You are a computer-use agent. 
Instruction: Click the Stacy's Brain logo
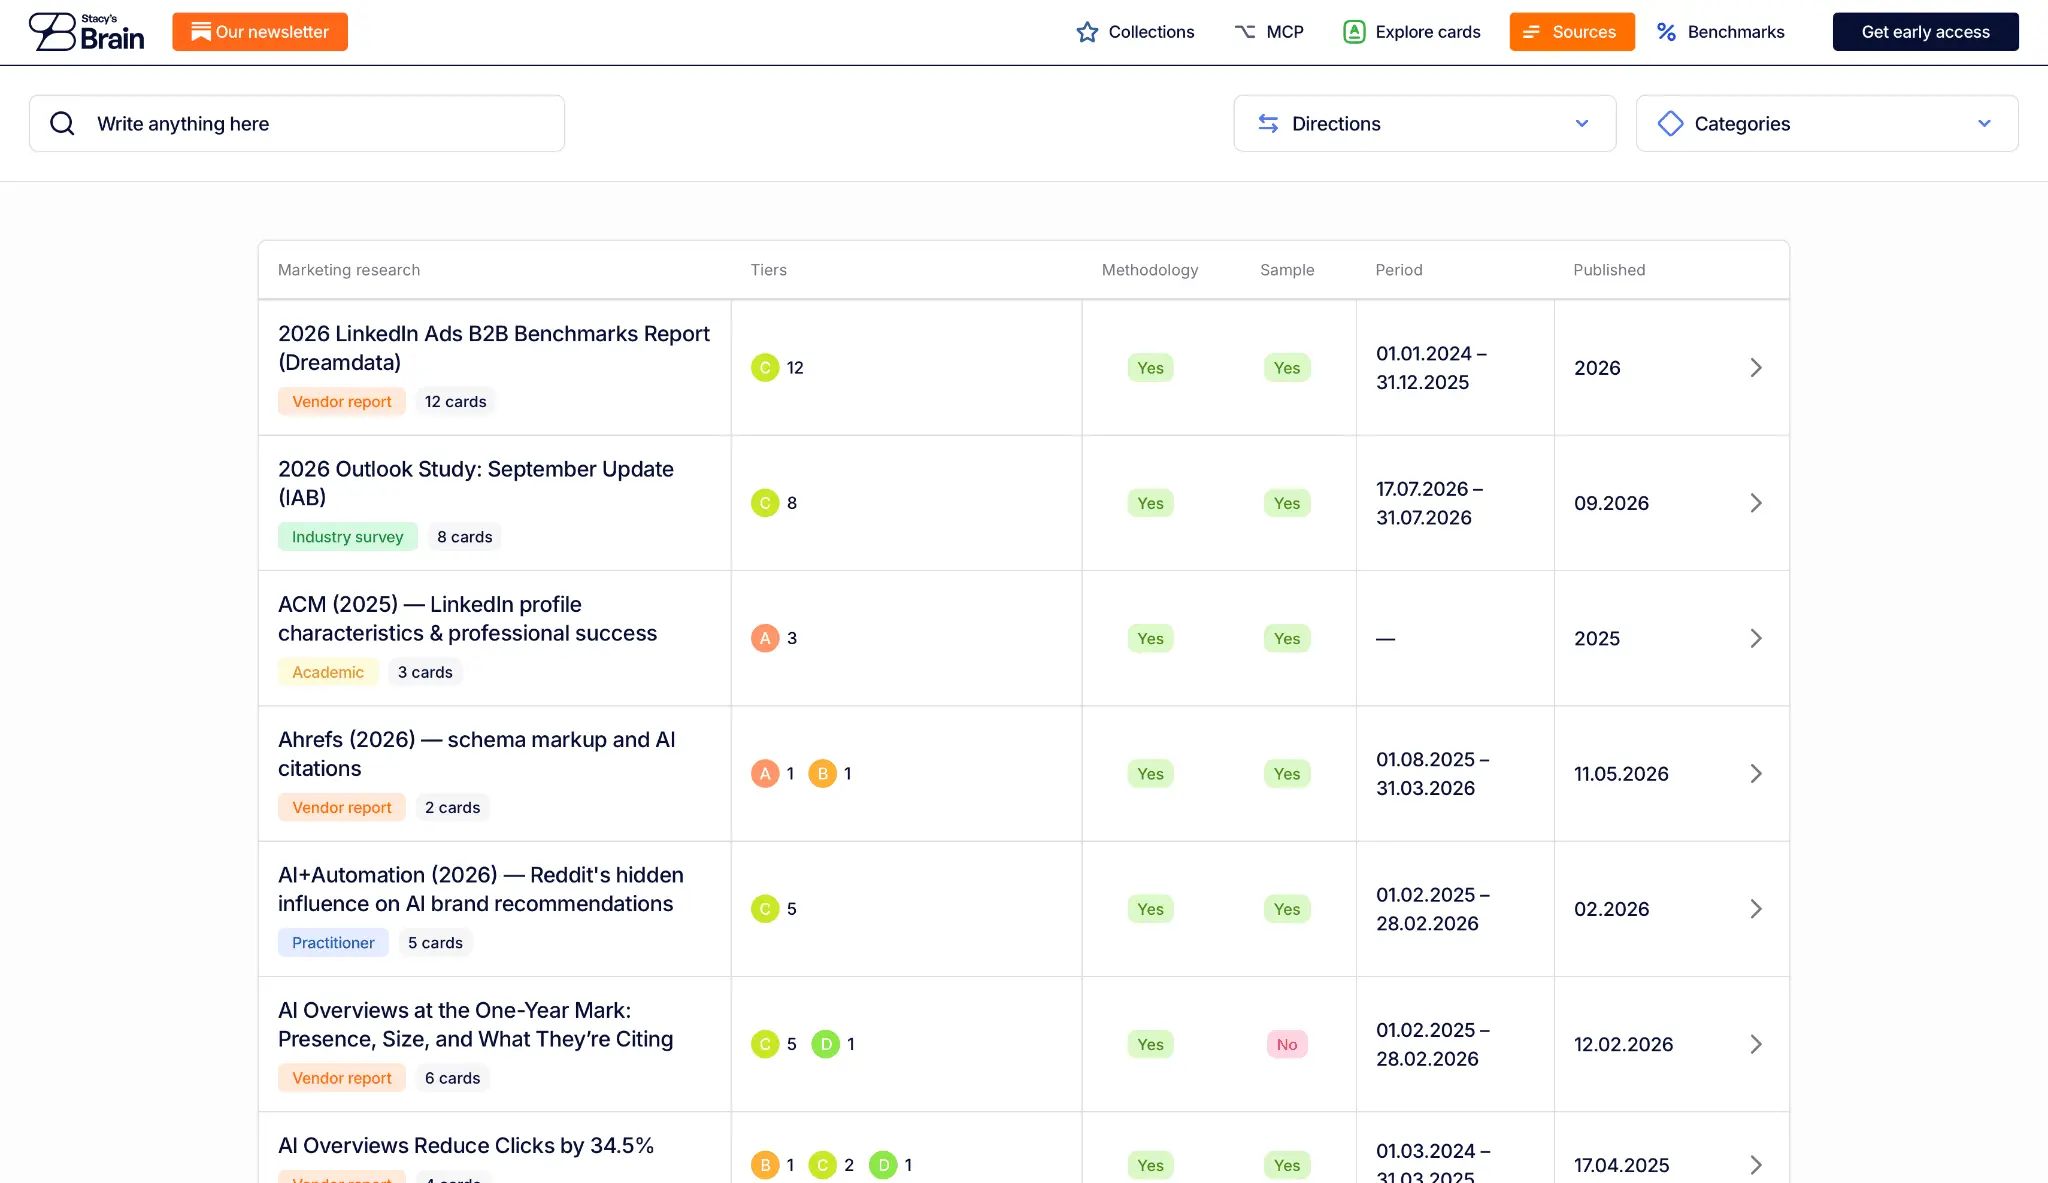point(86,32)
